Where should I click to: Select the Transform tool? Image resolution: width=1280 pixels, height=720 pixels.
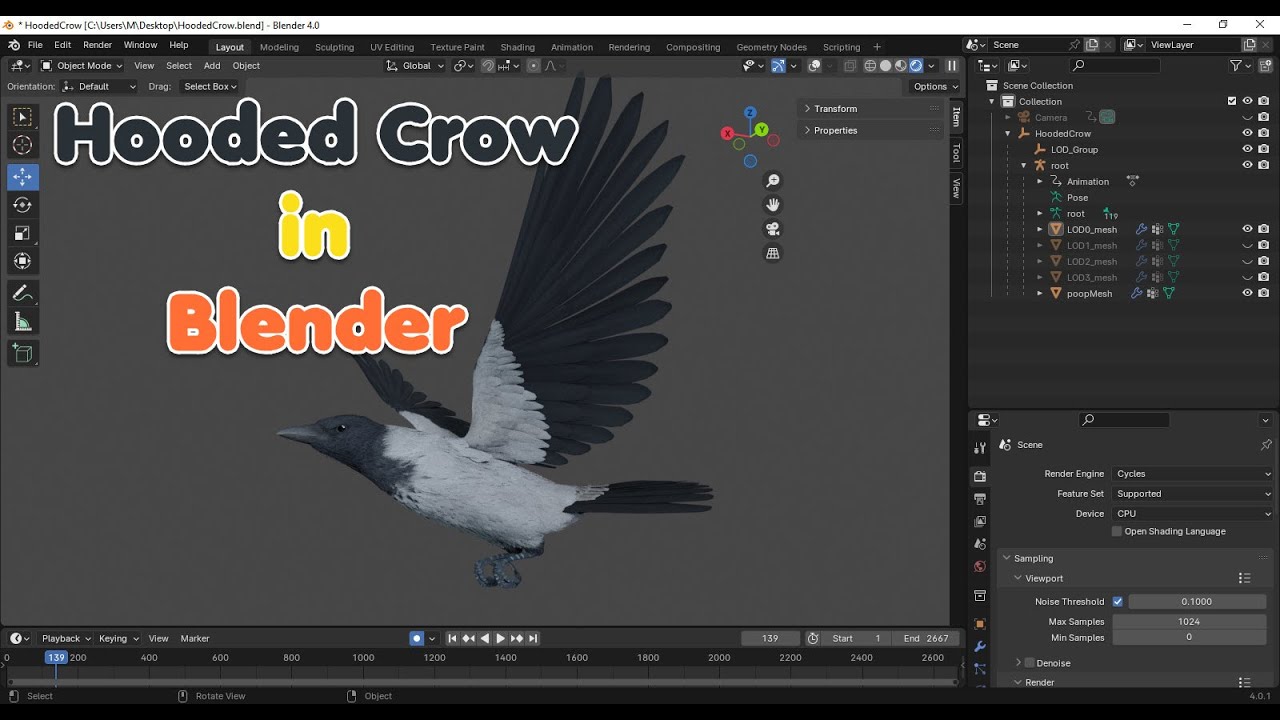[x=22, y=261]
